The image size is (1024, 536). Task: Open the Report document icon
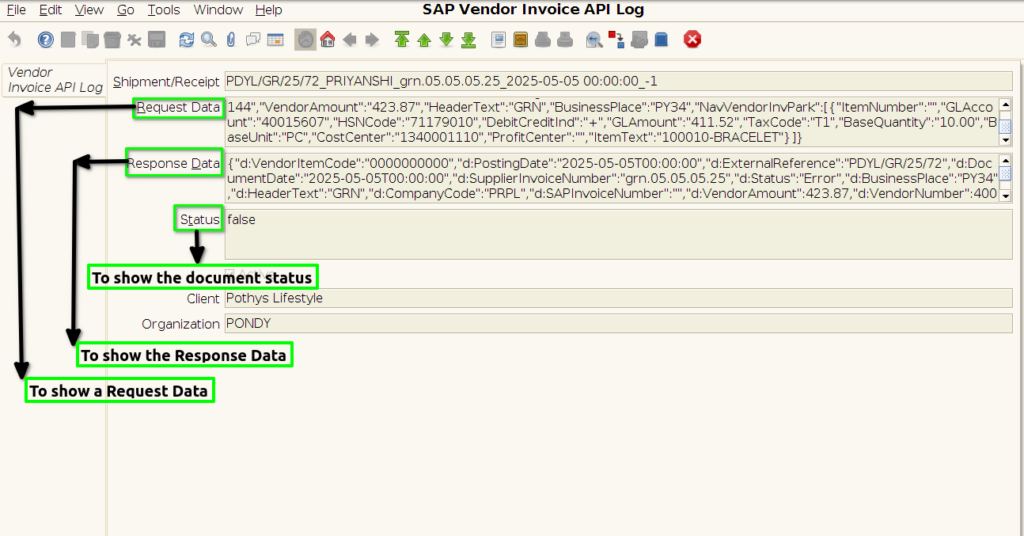pos(498,40)
